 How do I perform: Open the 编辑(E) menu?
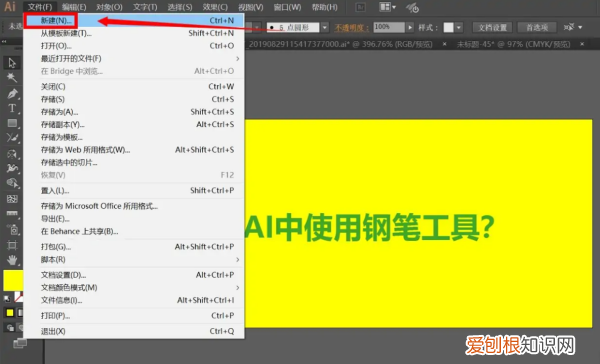click(74, 7)
